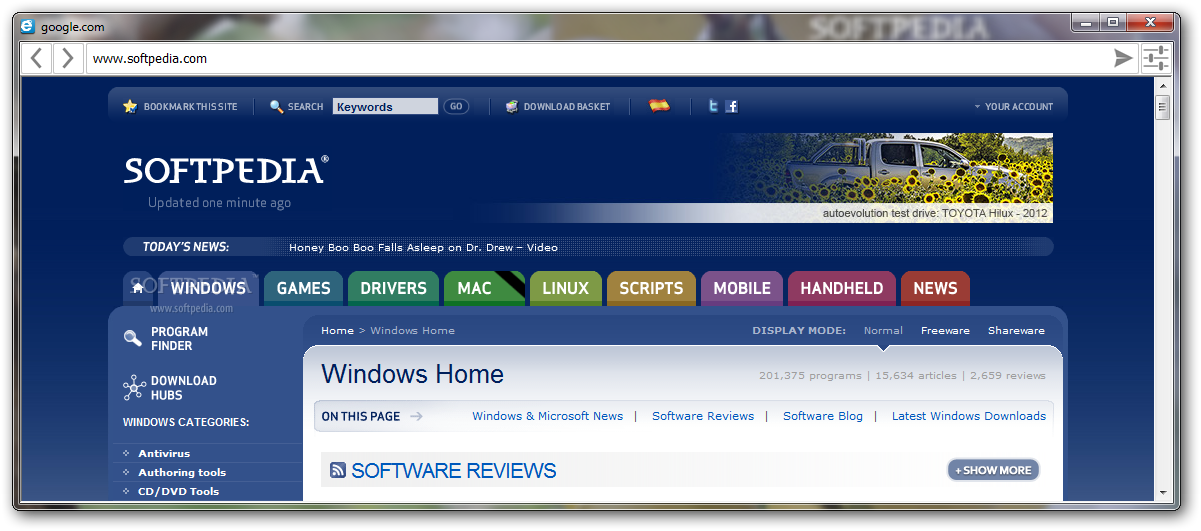Click the vertical scrollbar thumb
The height and width of the screenshot is (531, 1201).
[1162, 108]
